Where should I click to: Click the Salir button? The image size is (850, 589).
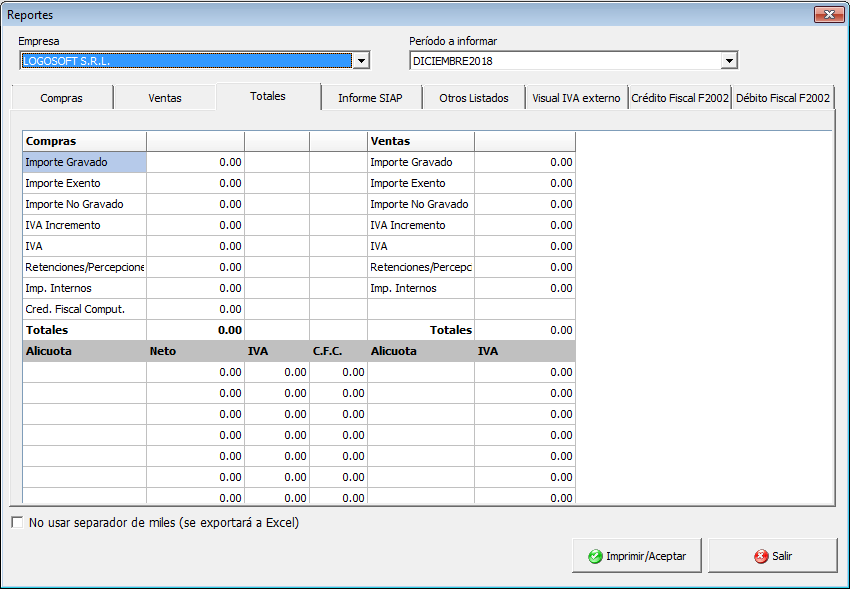click(772, 556)
